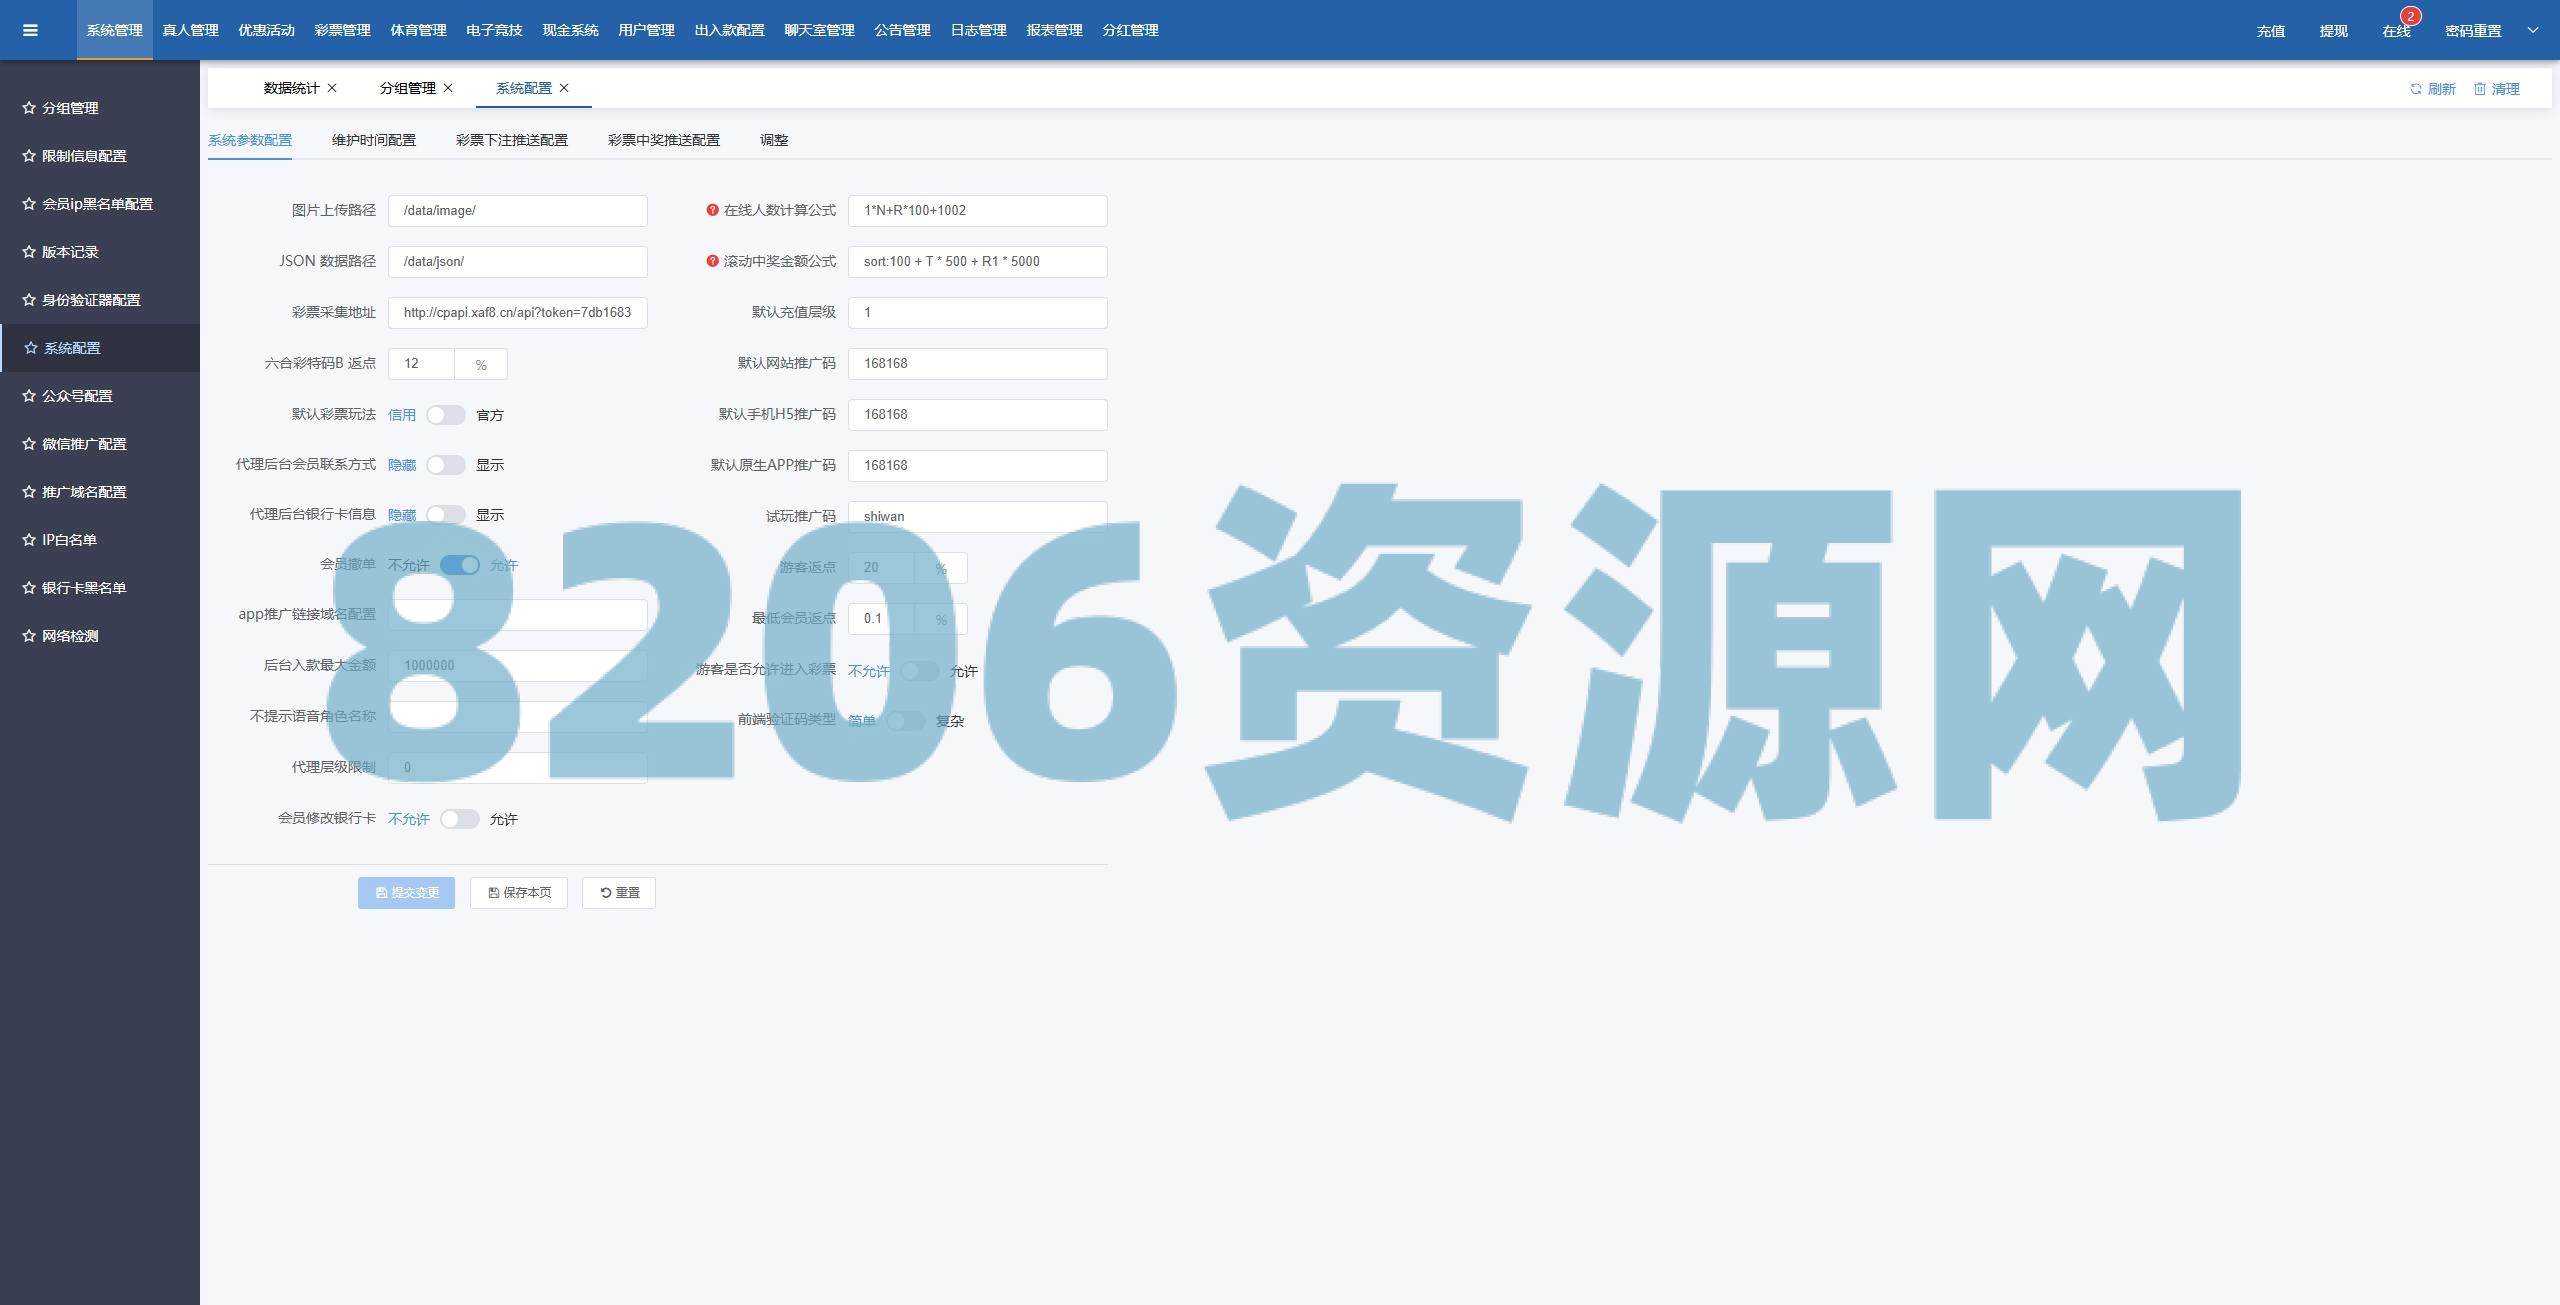Click the 提交变更 button
Screen dimensions: 2560x1305
[x=406, y=893]
